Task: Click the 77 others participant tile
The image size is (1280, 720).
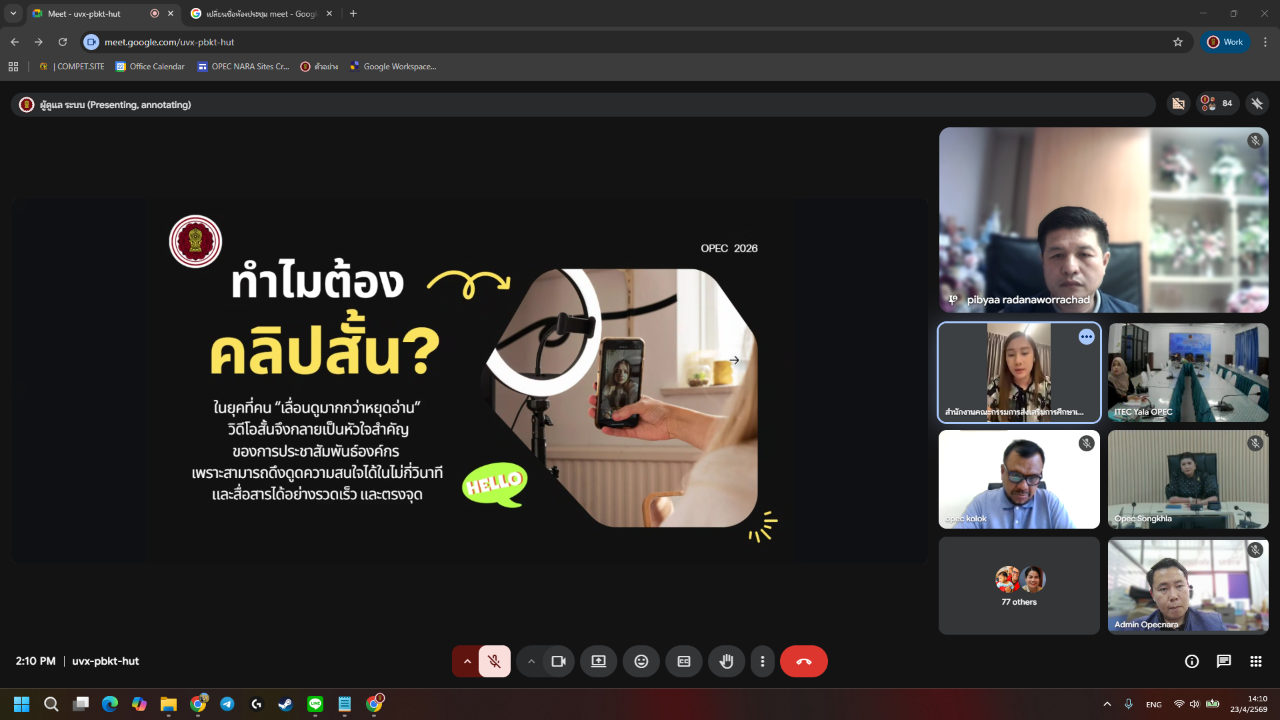Action: tap(1018, 585)
